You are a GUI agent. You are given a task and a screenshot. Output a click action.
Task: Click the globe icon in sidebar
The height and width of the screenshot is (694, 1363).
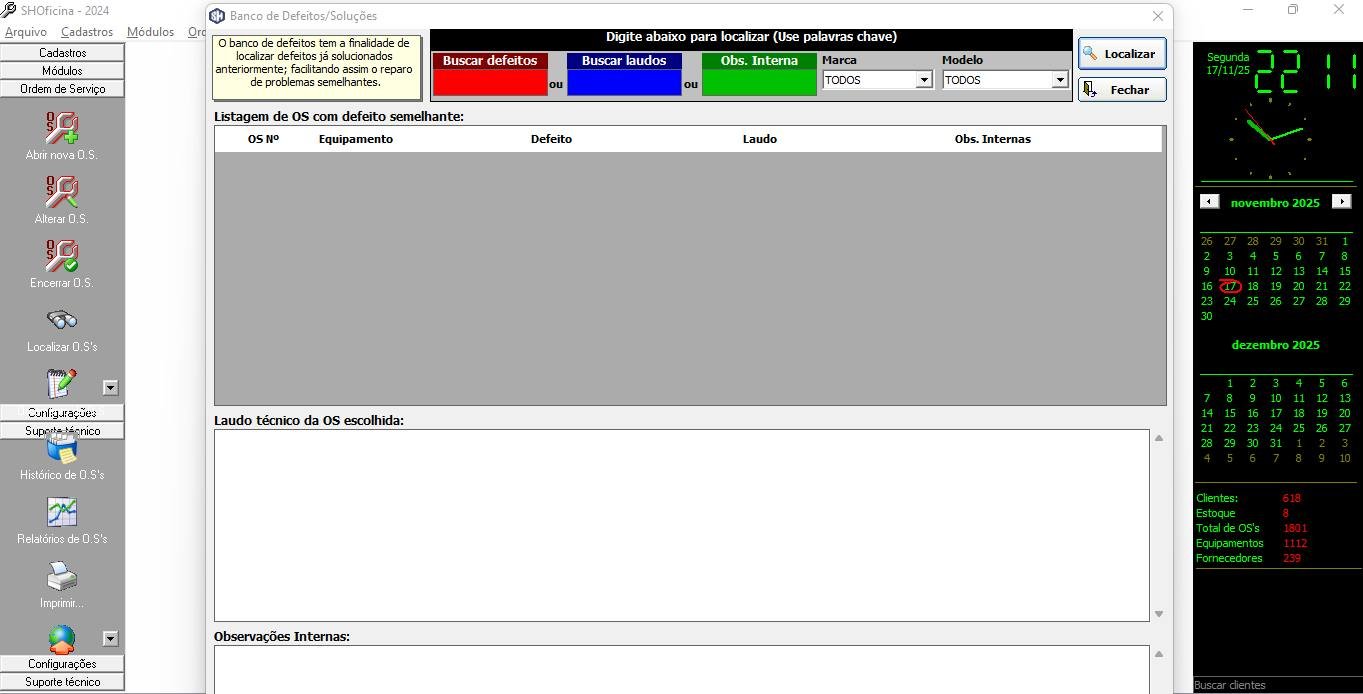point(62,638)
